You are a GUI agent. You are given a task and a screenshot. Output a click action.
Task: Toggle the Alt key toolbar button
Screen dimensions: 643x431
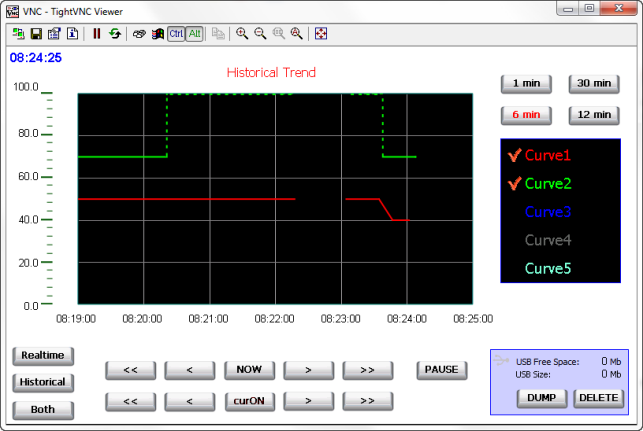tap(194, 33)
